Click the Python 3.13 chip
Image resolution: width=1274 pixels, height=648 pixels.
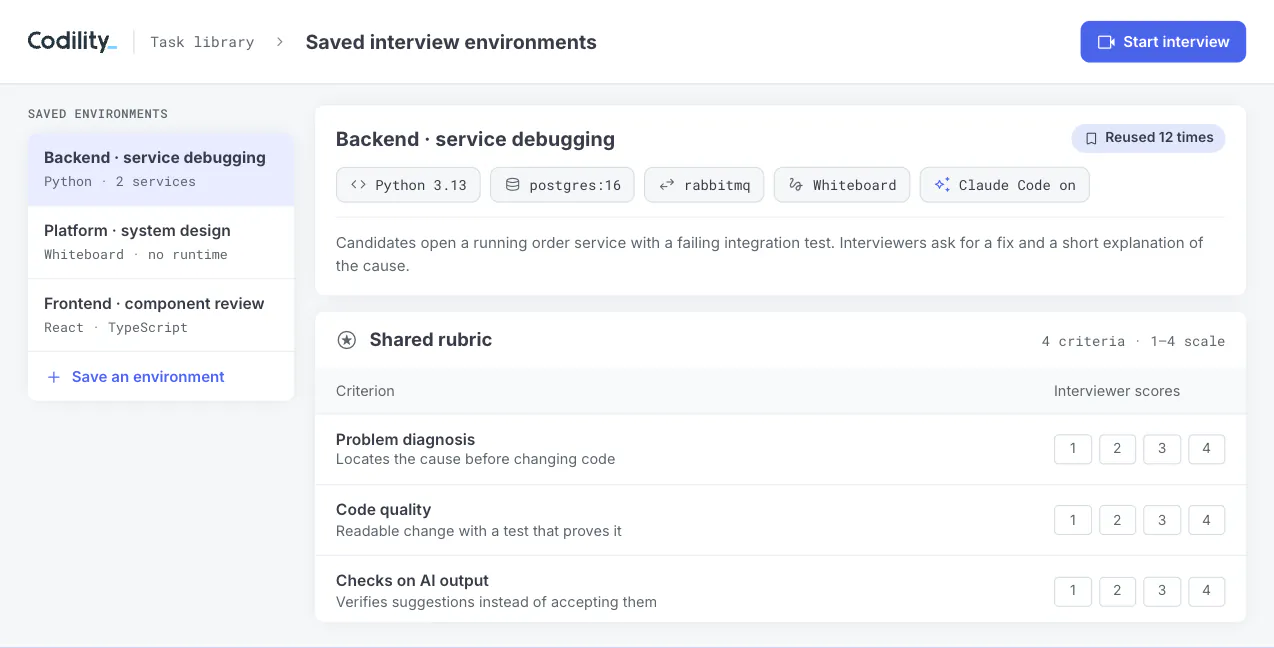pos(408,185)
